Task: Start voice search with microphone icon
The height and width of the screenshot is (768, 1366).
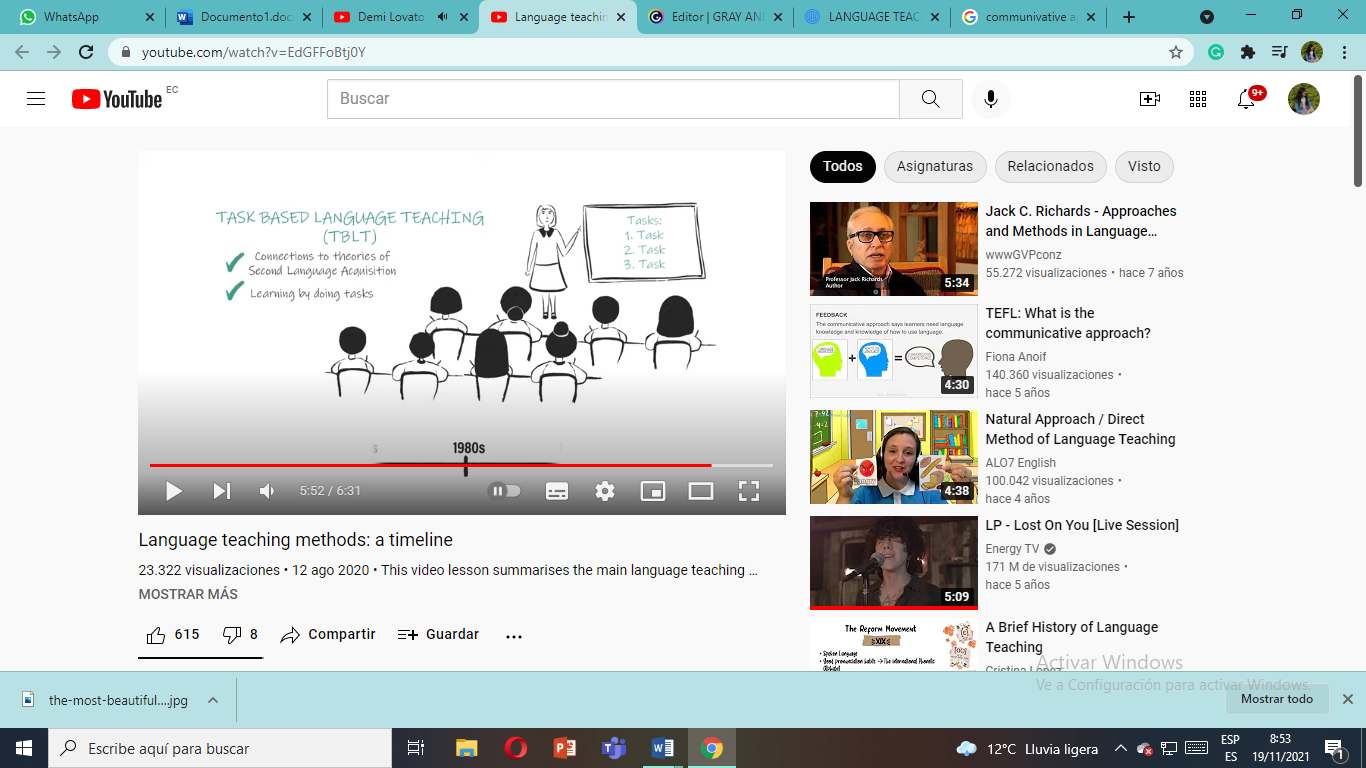Action: tap(990, 99)
